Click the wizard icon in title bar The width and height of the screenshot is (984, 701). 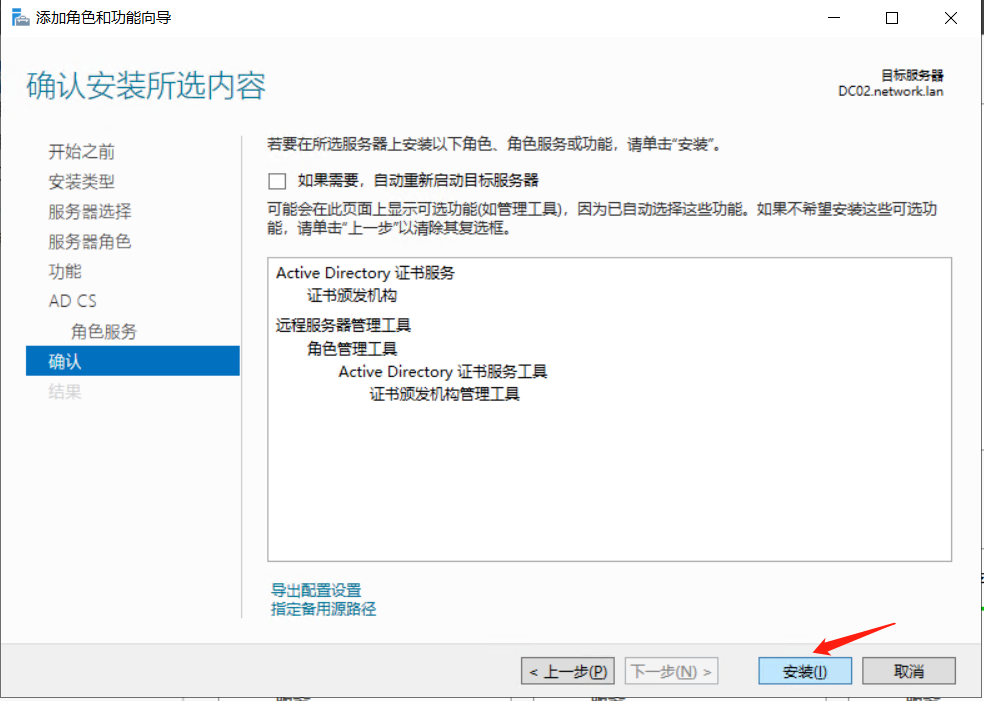pos(20,18)
